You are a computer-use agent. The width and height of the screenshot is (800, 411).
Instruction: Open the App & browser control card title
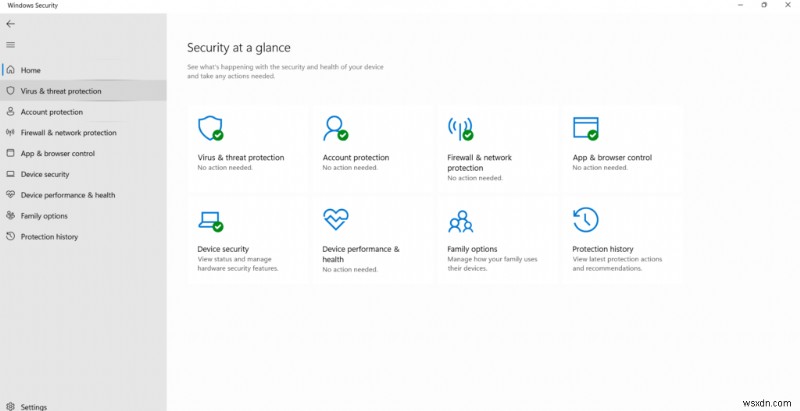coord(612,158)
